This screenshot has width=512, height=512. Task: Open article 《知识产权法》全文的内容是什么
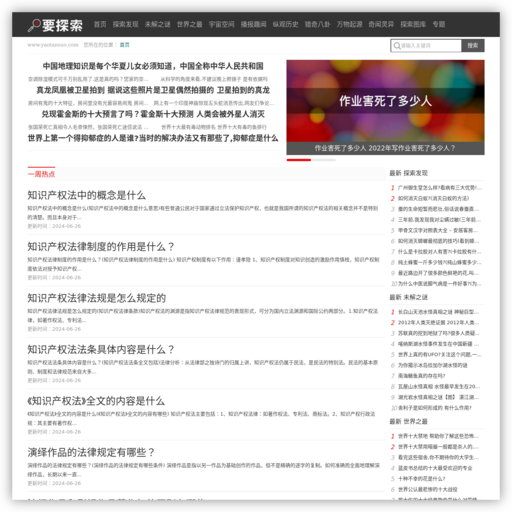[x=96, y=401]
